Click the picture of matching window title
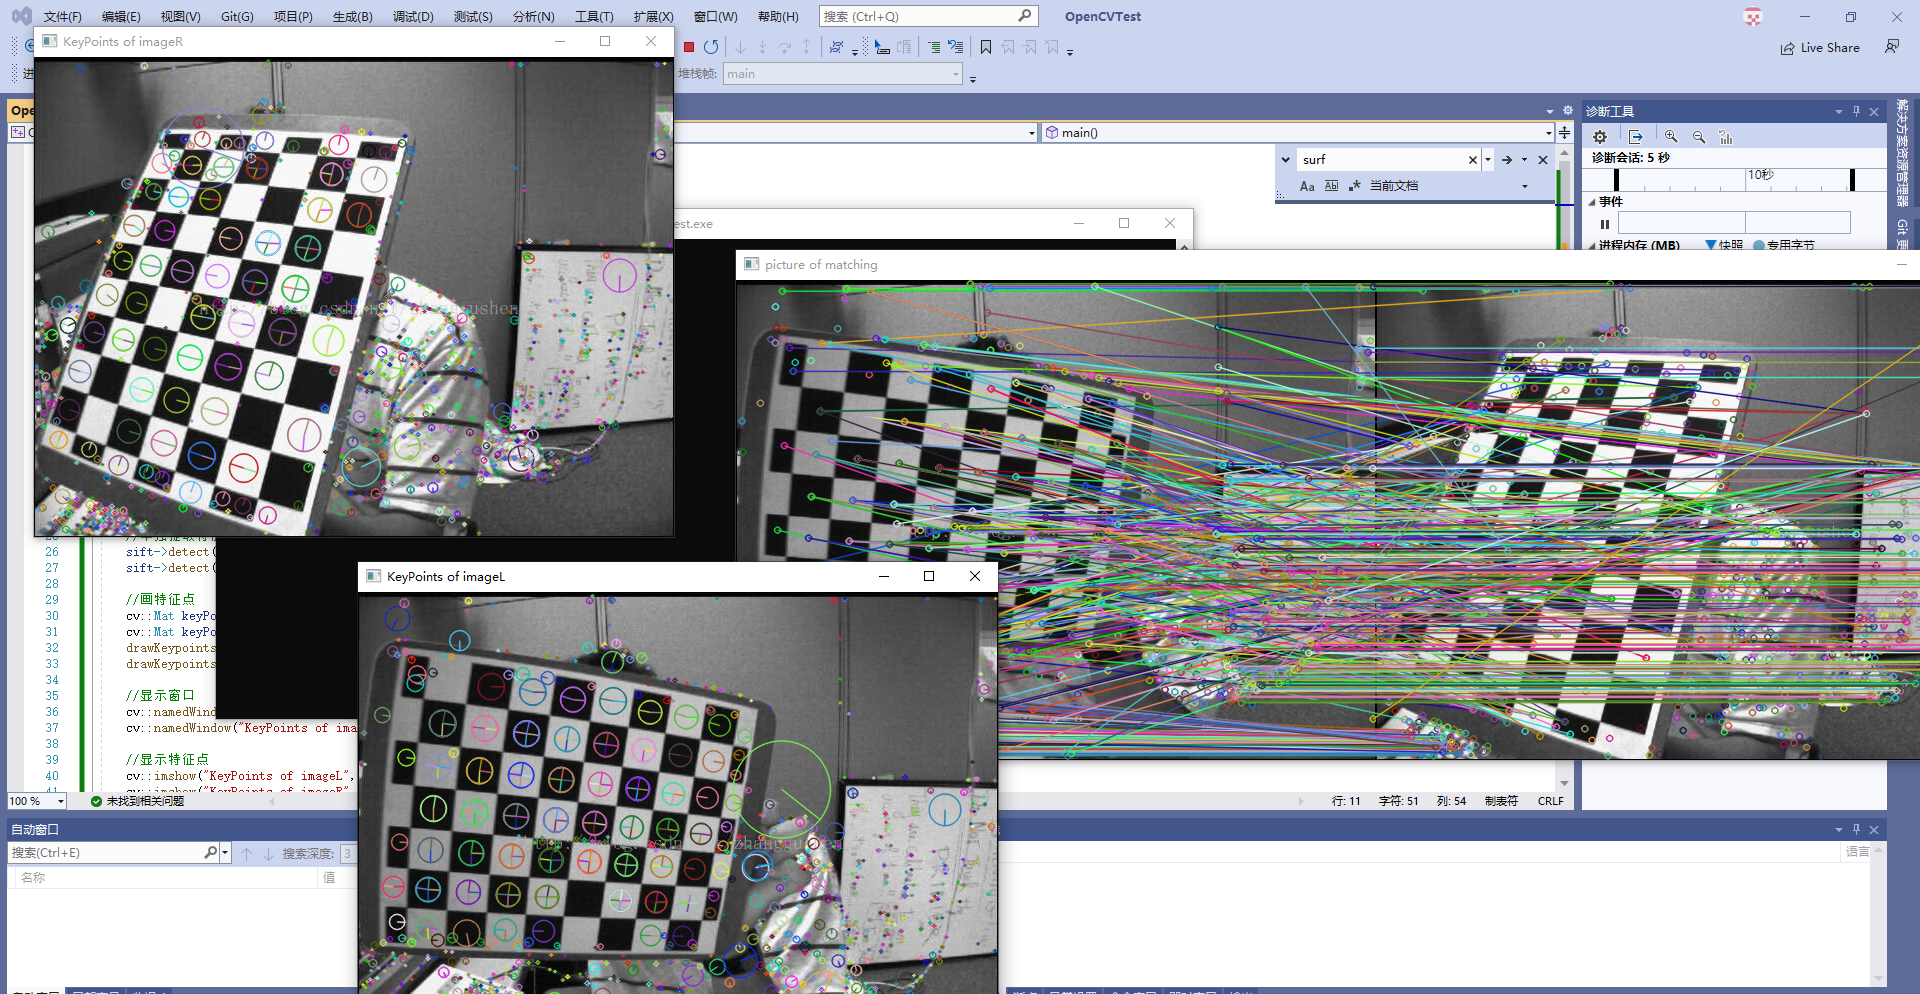The height and width of the screenshot is (994, 1920). (821, 265)
